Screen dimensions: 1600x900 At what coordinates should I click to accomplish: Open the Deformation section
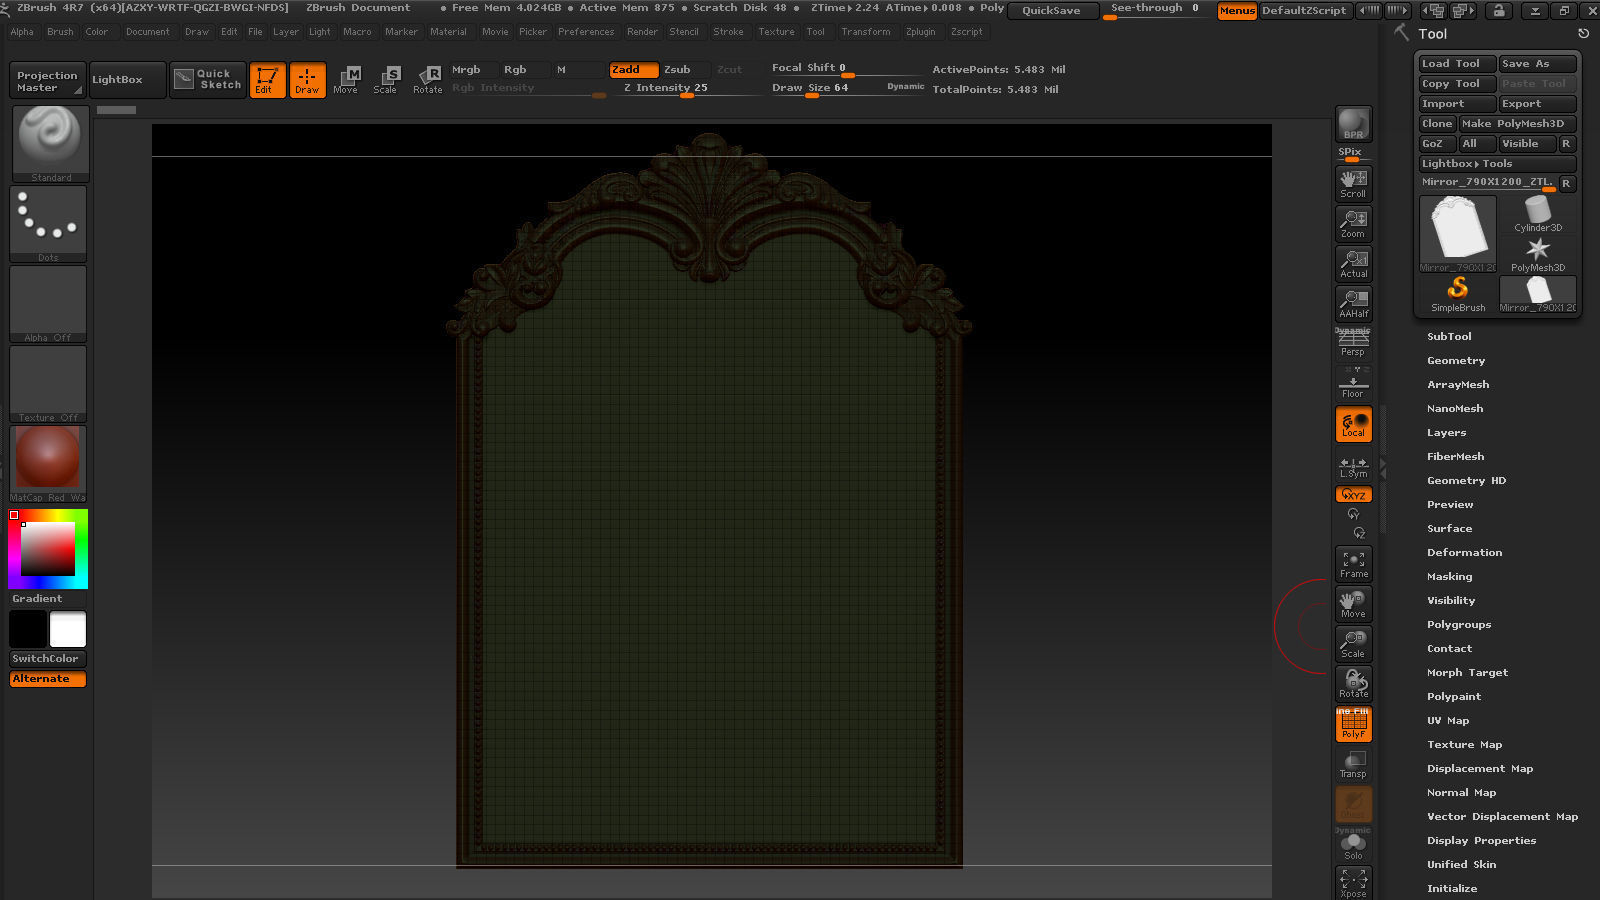click(x=1464, y=553)
